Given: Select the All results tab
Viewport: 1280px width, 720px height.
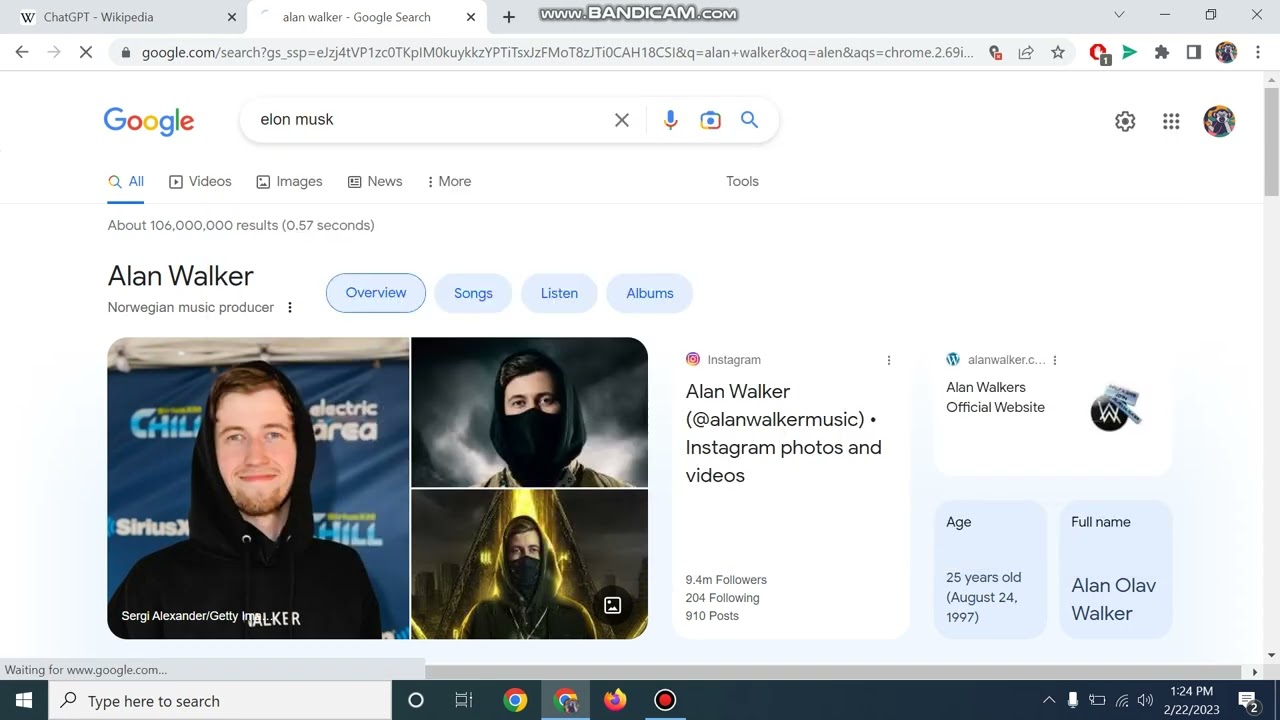Looking at the screenshot, I should 127,181.
